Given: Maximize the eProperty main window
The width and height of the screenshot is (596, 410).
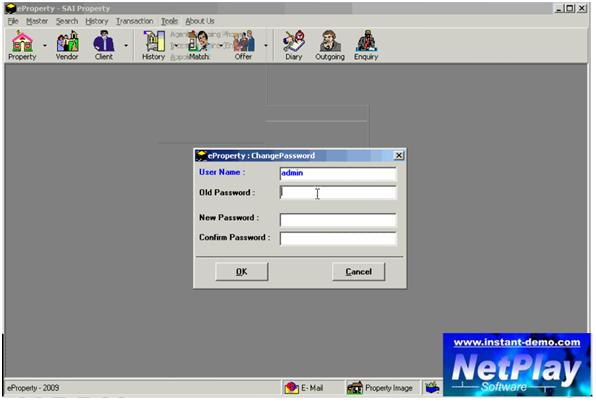Looking at the screenshot, I should [569, 8].
